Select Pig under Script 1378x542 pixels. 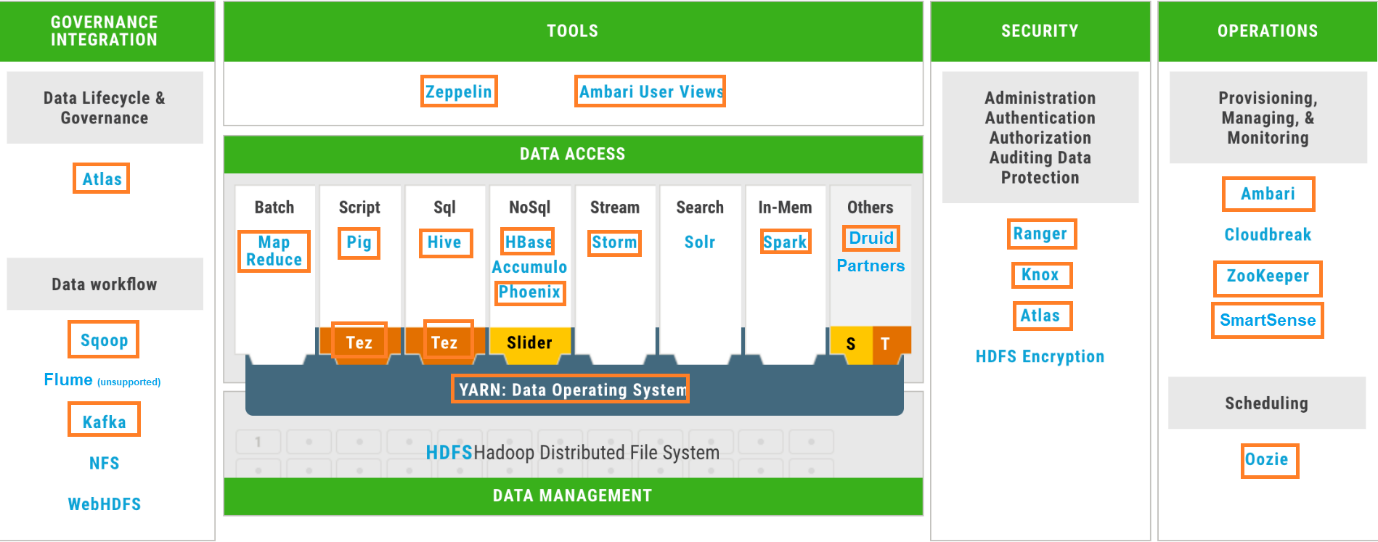pyautogui.click(x=359, y=242)
